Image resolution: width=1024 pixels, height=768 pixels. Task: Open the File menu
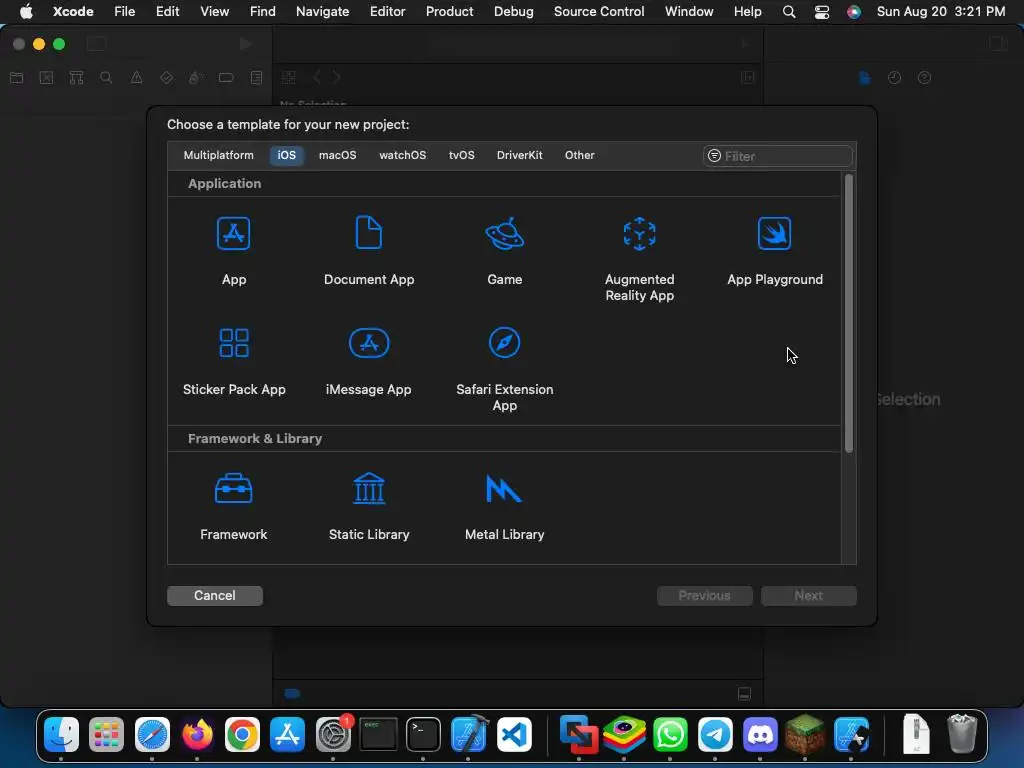coord(124,12)
